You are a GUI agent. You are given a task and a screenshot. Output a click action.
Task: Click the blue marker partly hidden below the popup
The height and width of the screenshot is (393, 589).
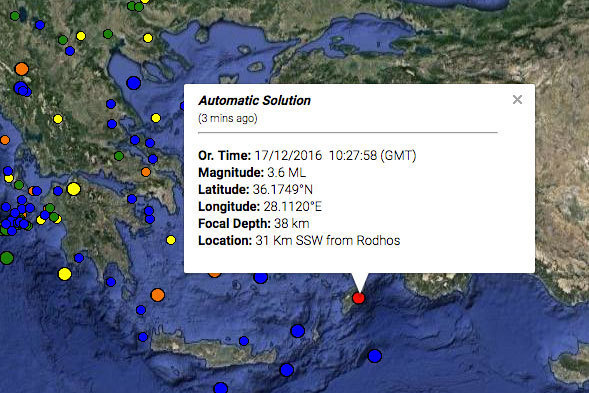tap(260, 278)
